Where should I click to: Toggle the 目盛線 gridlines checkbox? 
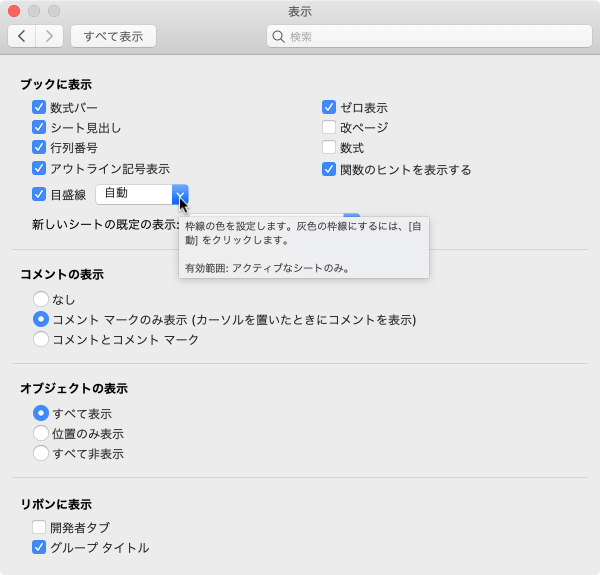coord(39,194)
